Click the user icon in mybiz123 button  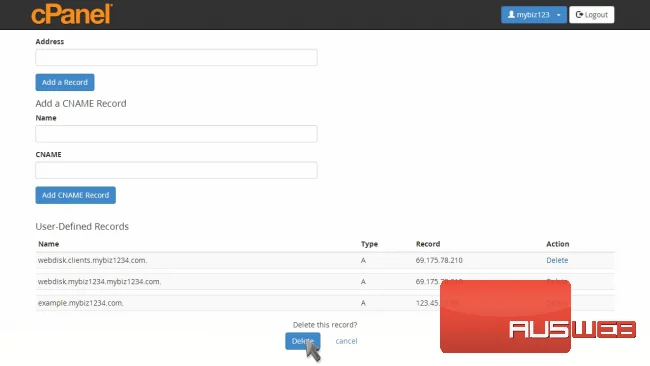[x=511, y=15]
